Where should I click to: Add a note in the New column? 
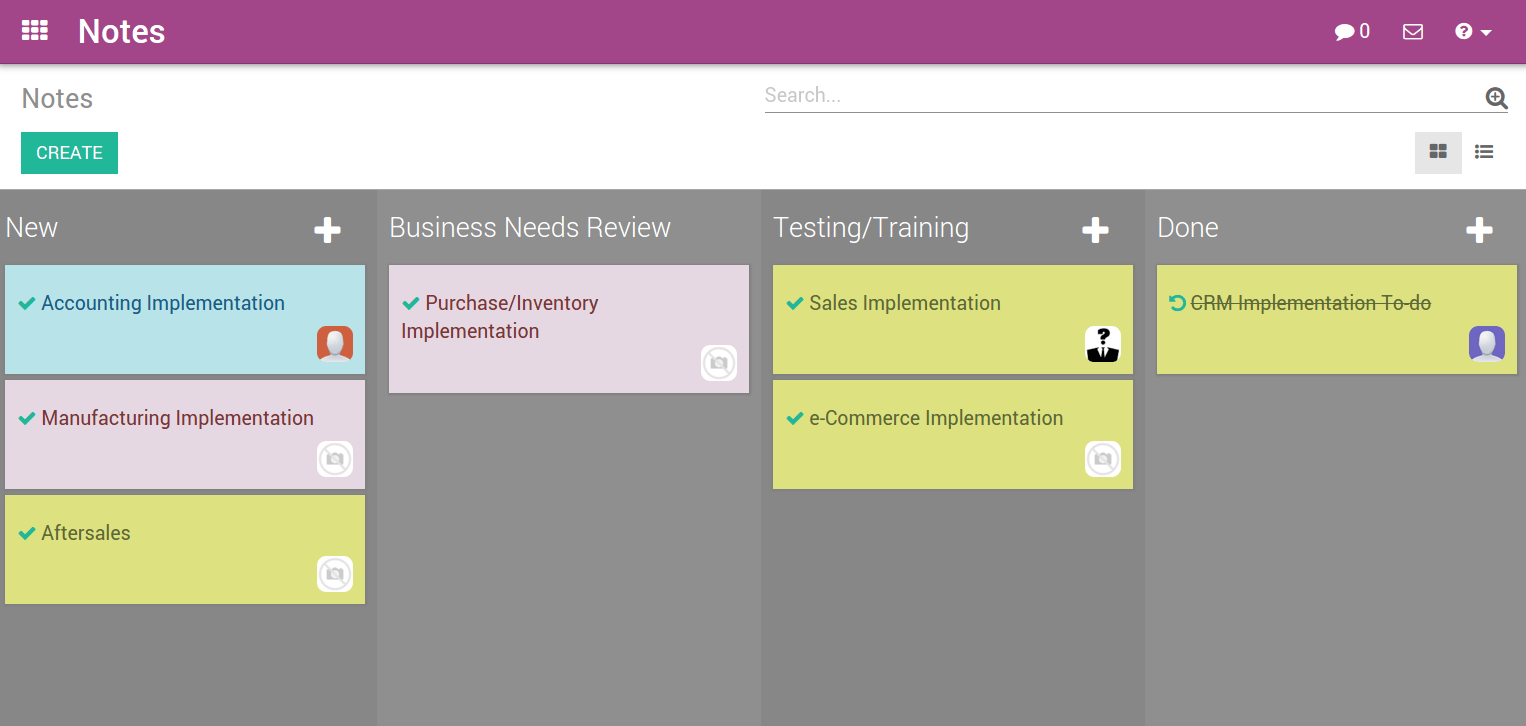pyautogui.click(x=327, y=230)
